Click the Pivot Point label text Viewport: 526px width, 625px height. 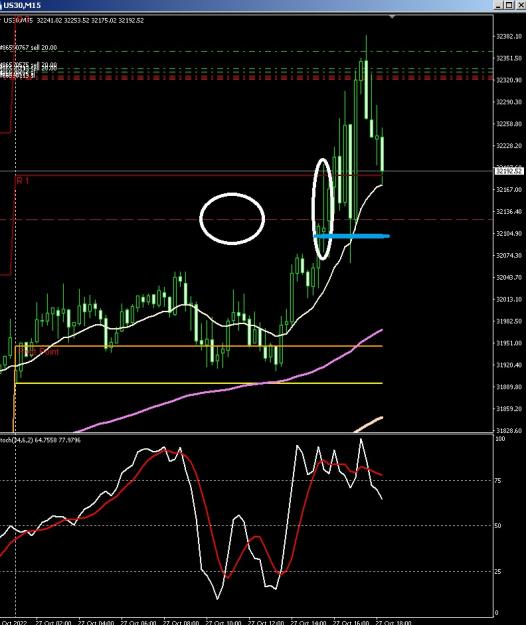click(x=38, y=352)
